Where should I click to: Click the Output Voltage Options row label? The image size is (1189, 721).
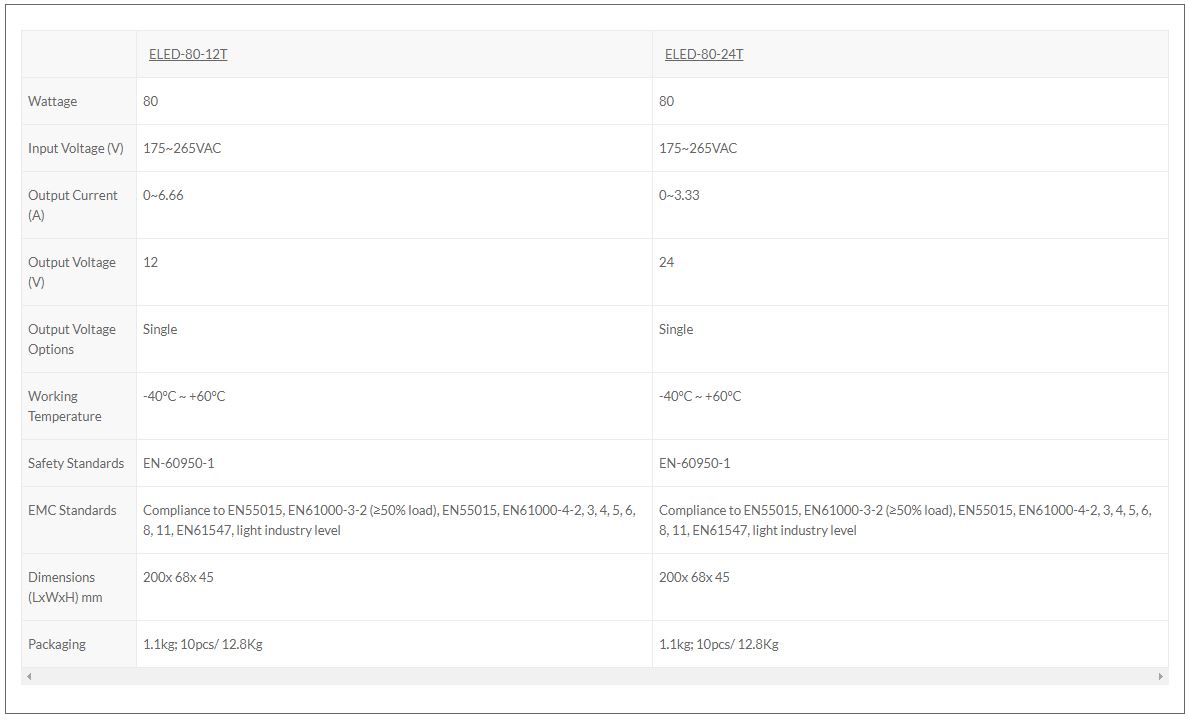(72, 339)
